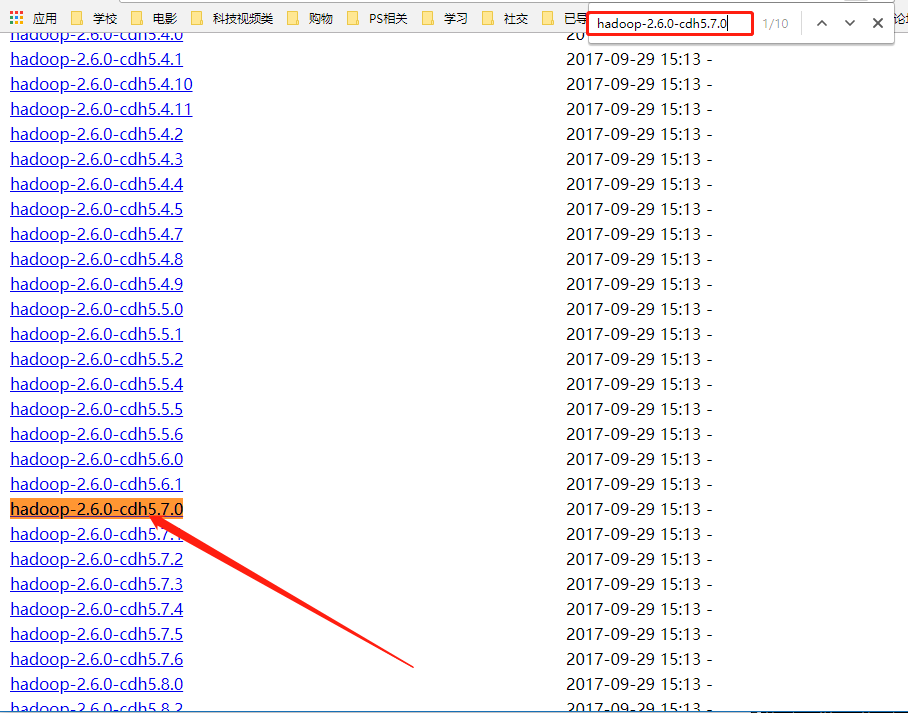Screen dimensions: 908x713
Task: Open the hadoop-2.6.0-cdh5.7.3 link
Action: click(96, 584)
